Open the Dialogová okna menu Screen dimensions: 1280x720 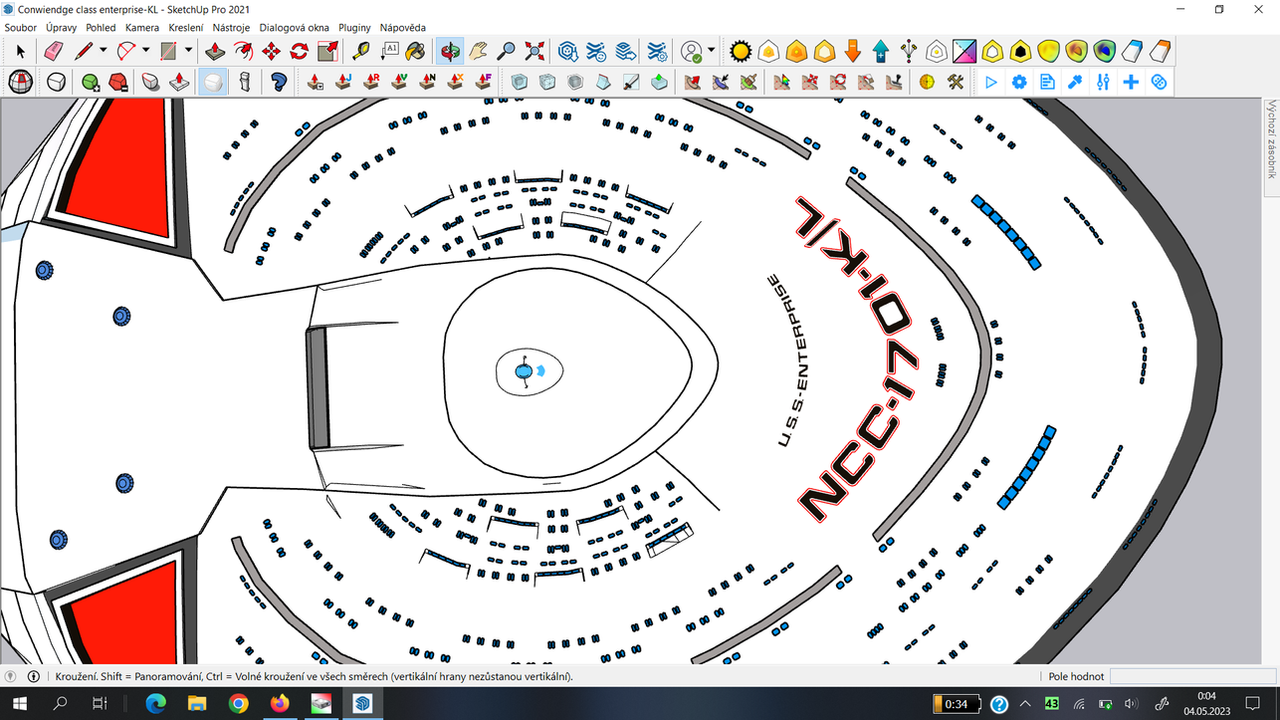[295, 28]
